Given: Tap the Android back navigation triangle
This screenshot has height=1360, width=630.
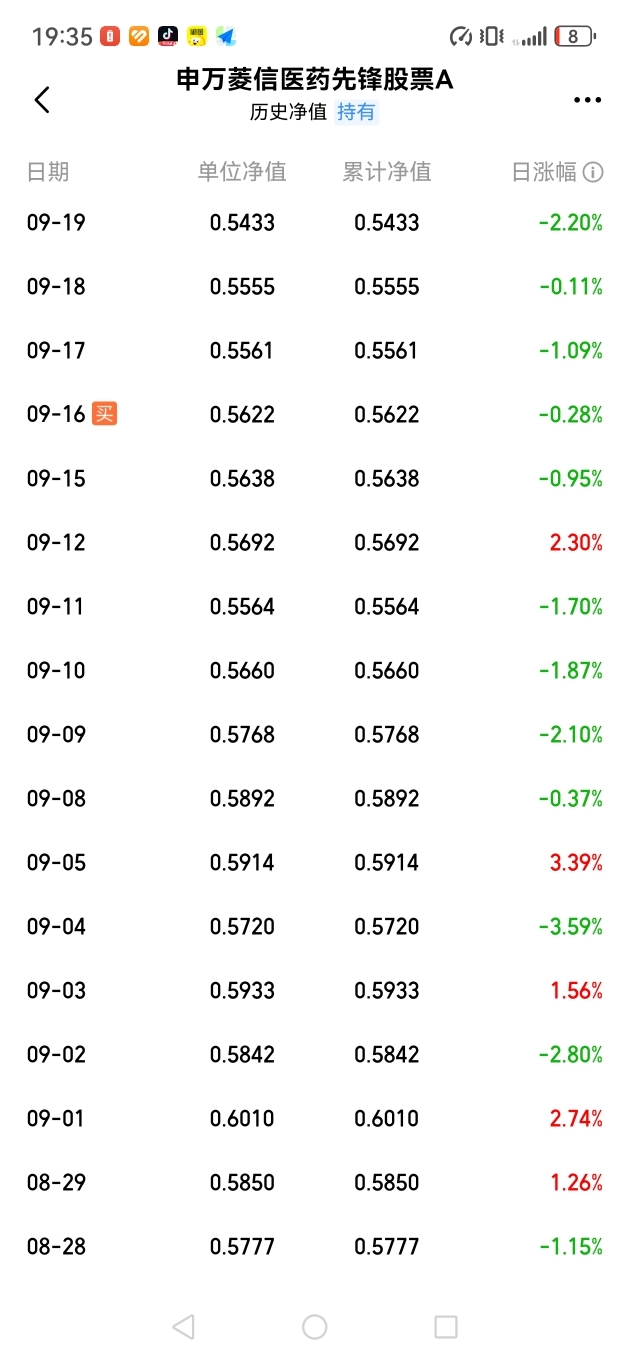Looking at the screenshot, I should point(183,1326).
